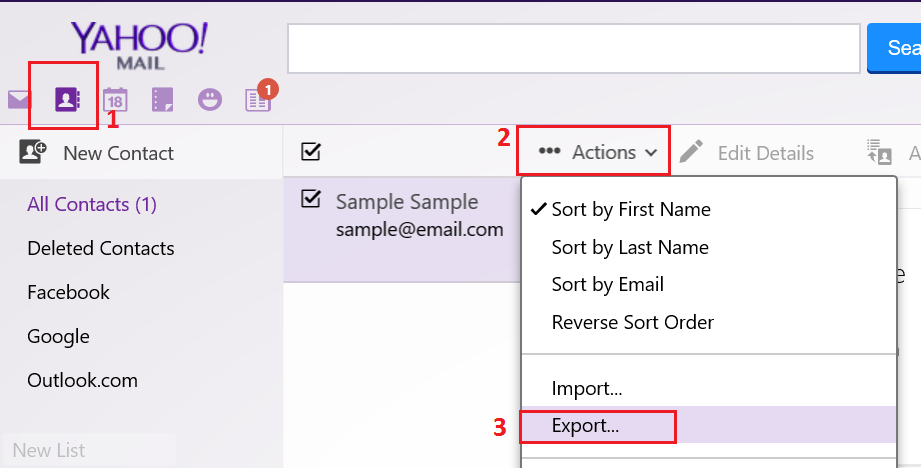Select Export... from the Actions menu
The height and width of the screenshot is (468, 921).
709,425
